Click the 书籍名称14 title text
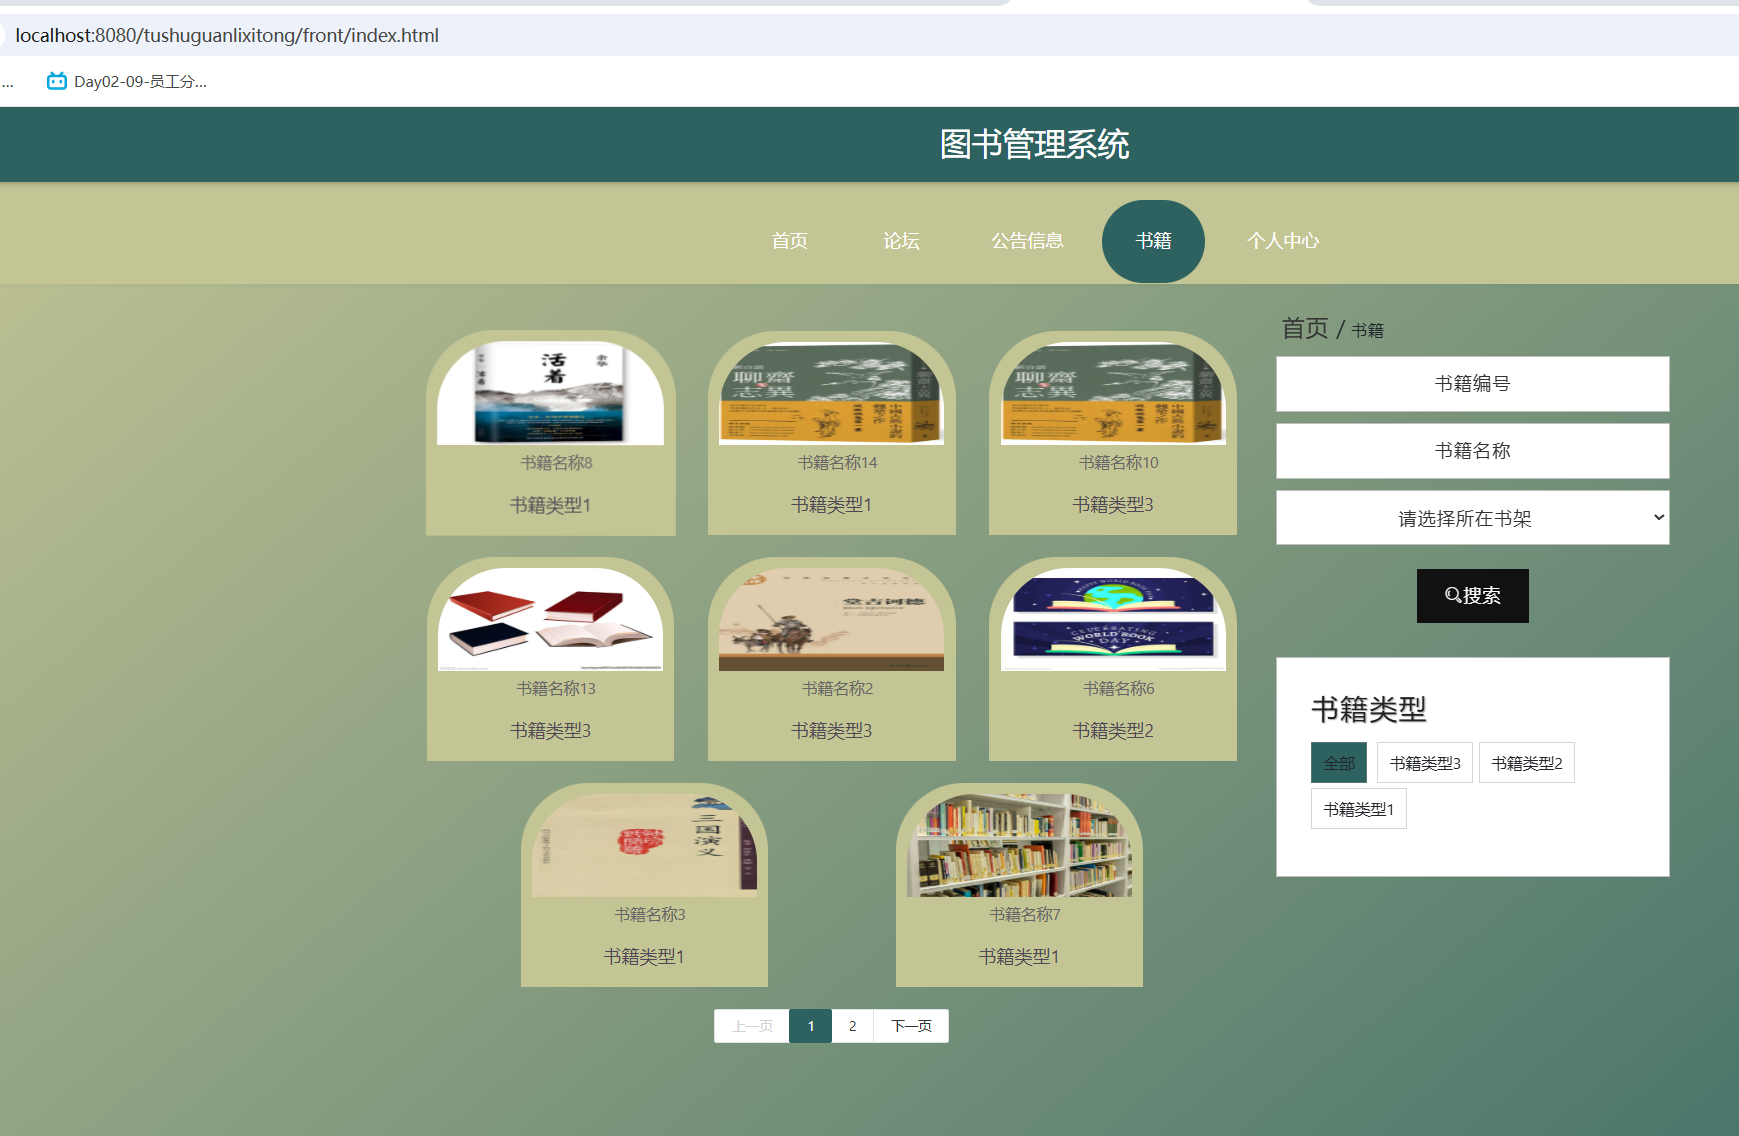Image resolution: width=1739 pixels, height=1136 pixels. tap(837, 463)
